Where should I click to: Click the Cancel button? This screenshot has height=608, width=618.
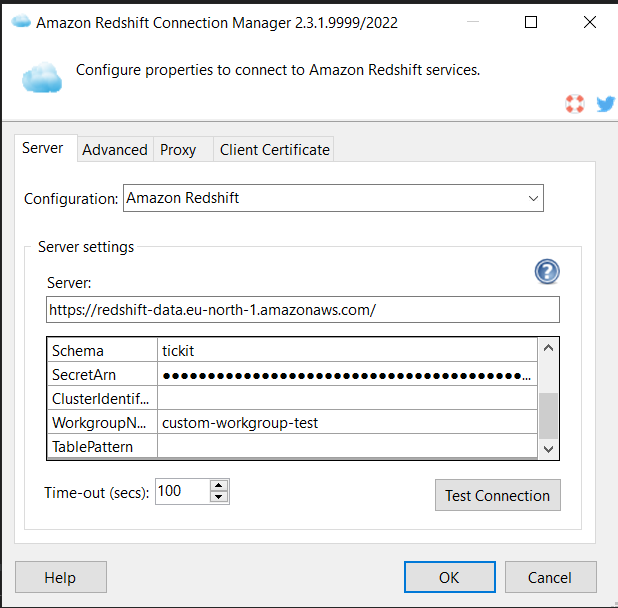click(551, 577)
